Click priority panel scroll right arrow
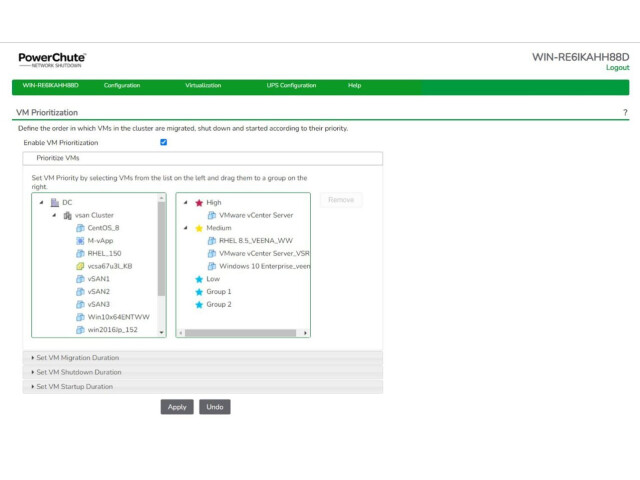Screen dimensions: 640x480 click(x=305, y=333)
